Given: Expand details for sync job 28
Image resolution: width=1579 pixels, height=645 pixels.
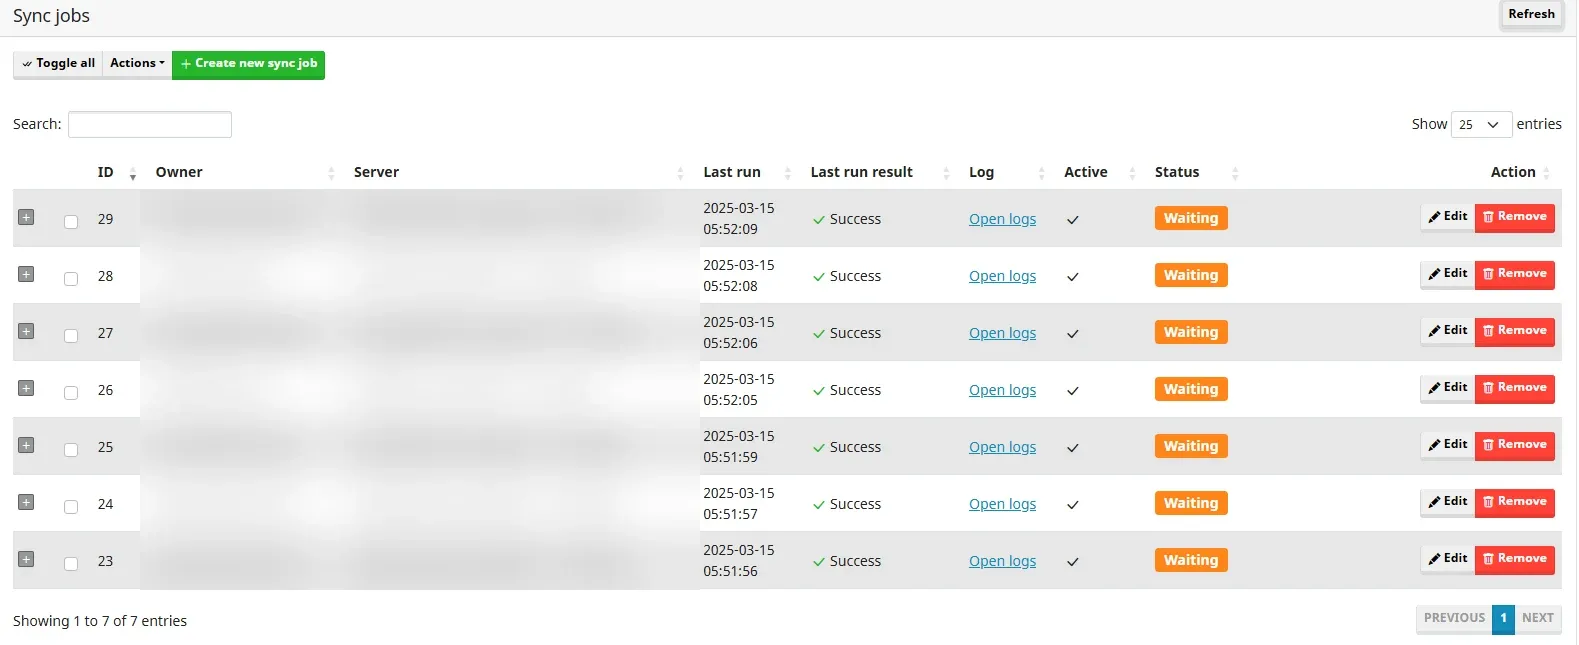Looking at the screenshot, I should 26,274.
